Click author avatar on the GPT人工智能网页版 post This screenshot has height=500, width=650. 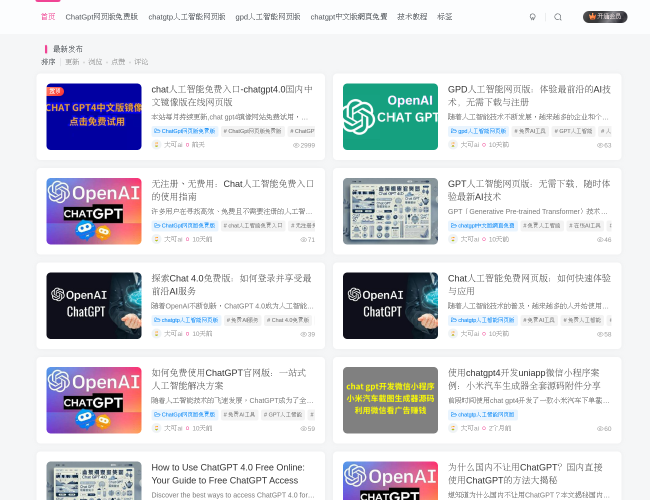coord(452,239)
